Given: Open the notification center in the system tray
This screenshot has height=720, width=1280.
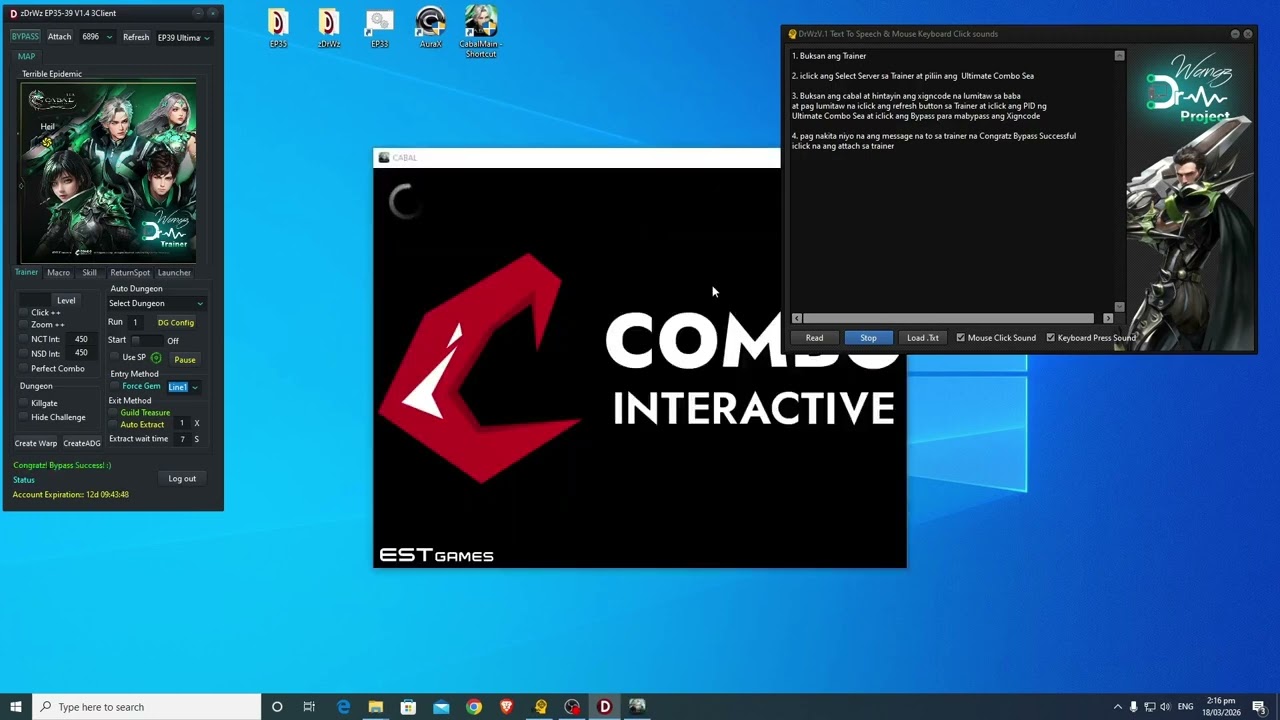Looking at the screenshot, I should [x=1259, y=707].
